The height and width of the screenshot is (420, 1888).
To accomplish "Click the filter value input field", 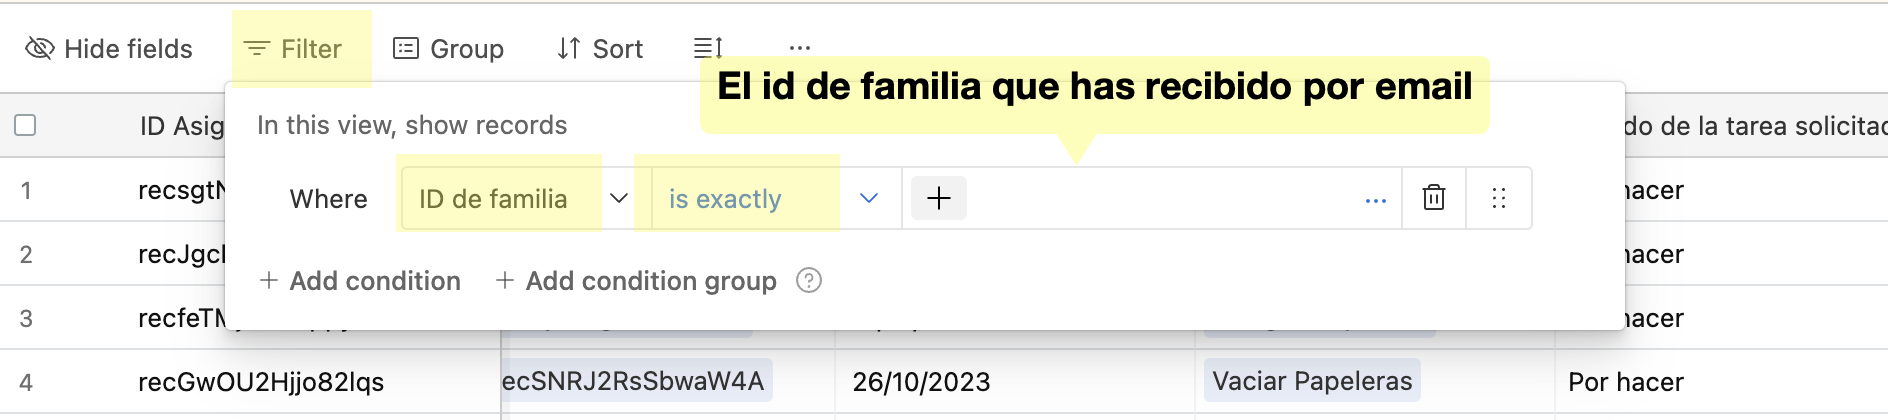I will point(1160,198).
